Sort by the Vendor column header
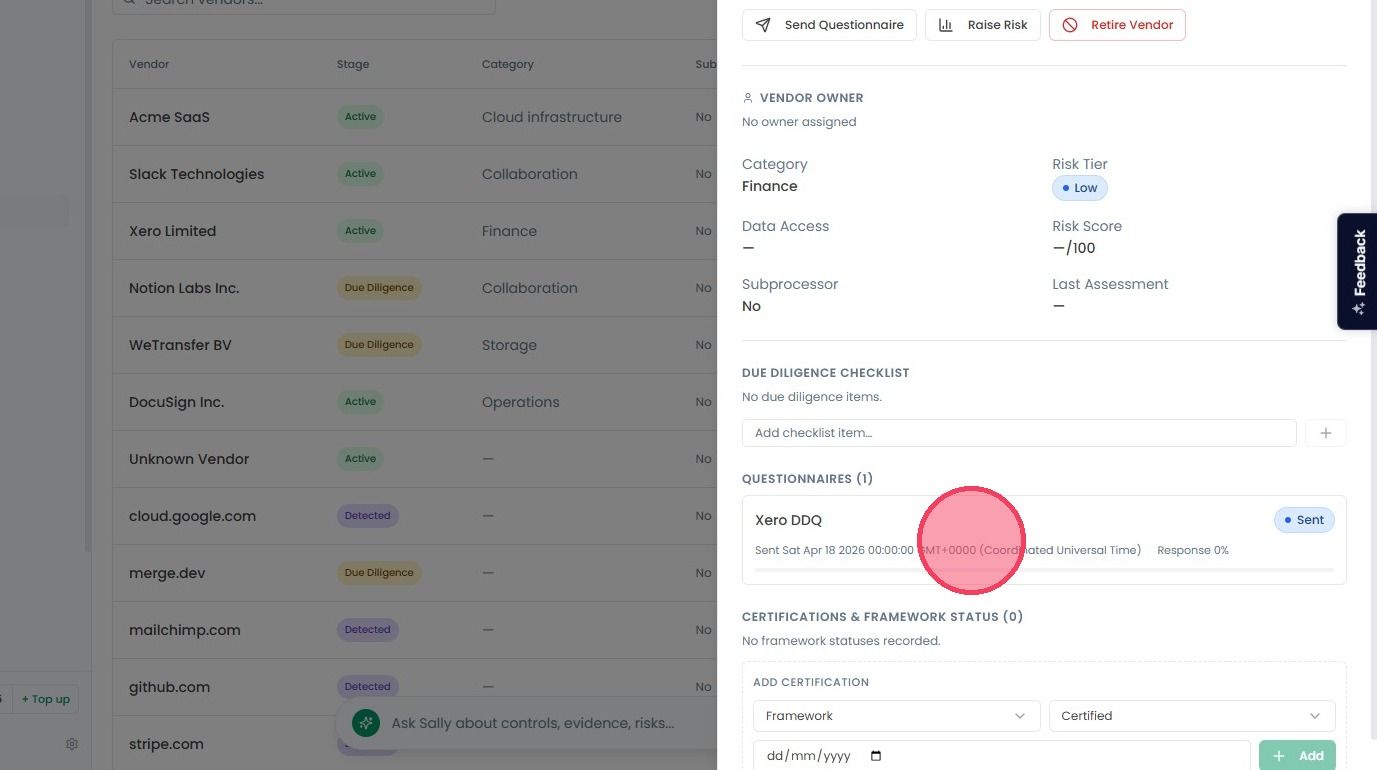Viewport: 1377px width, 770px height. pos(149,64)
